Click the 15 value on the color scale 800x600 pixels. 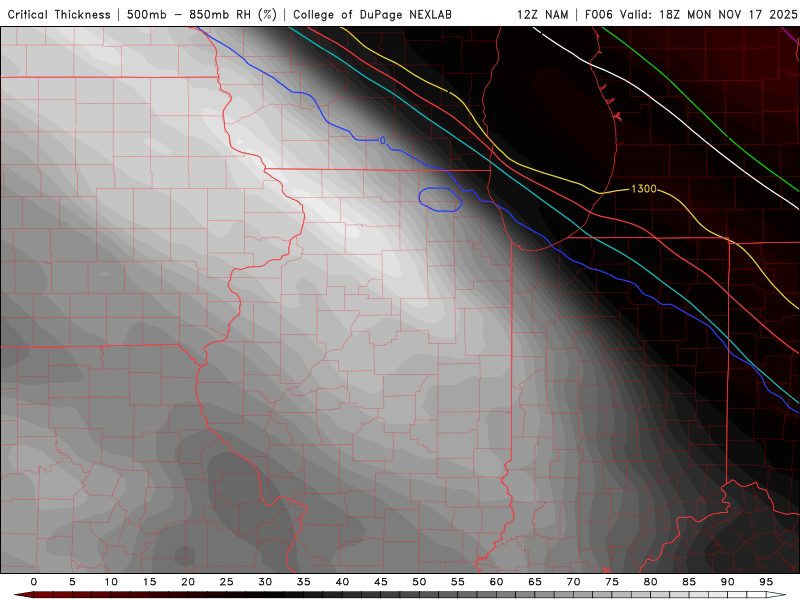(x=149, y=582)
